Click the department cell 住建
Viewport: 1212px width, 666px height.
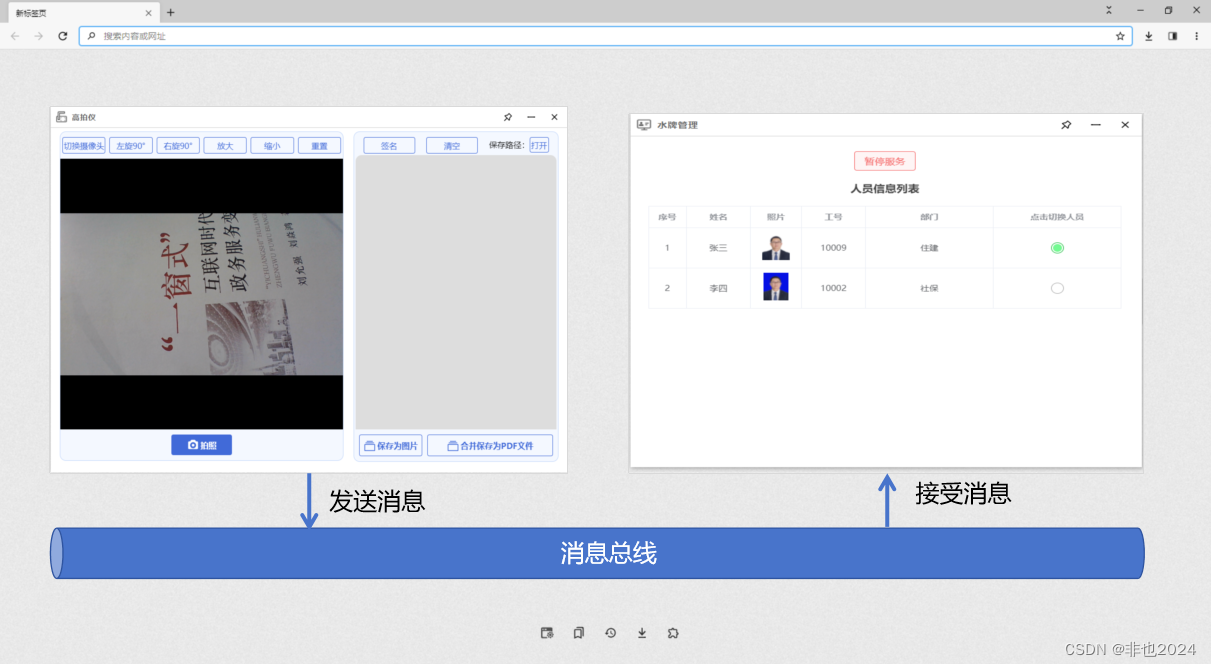point(929,248)
